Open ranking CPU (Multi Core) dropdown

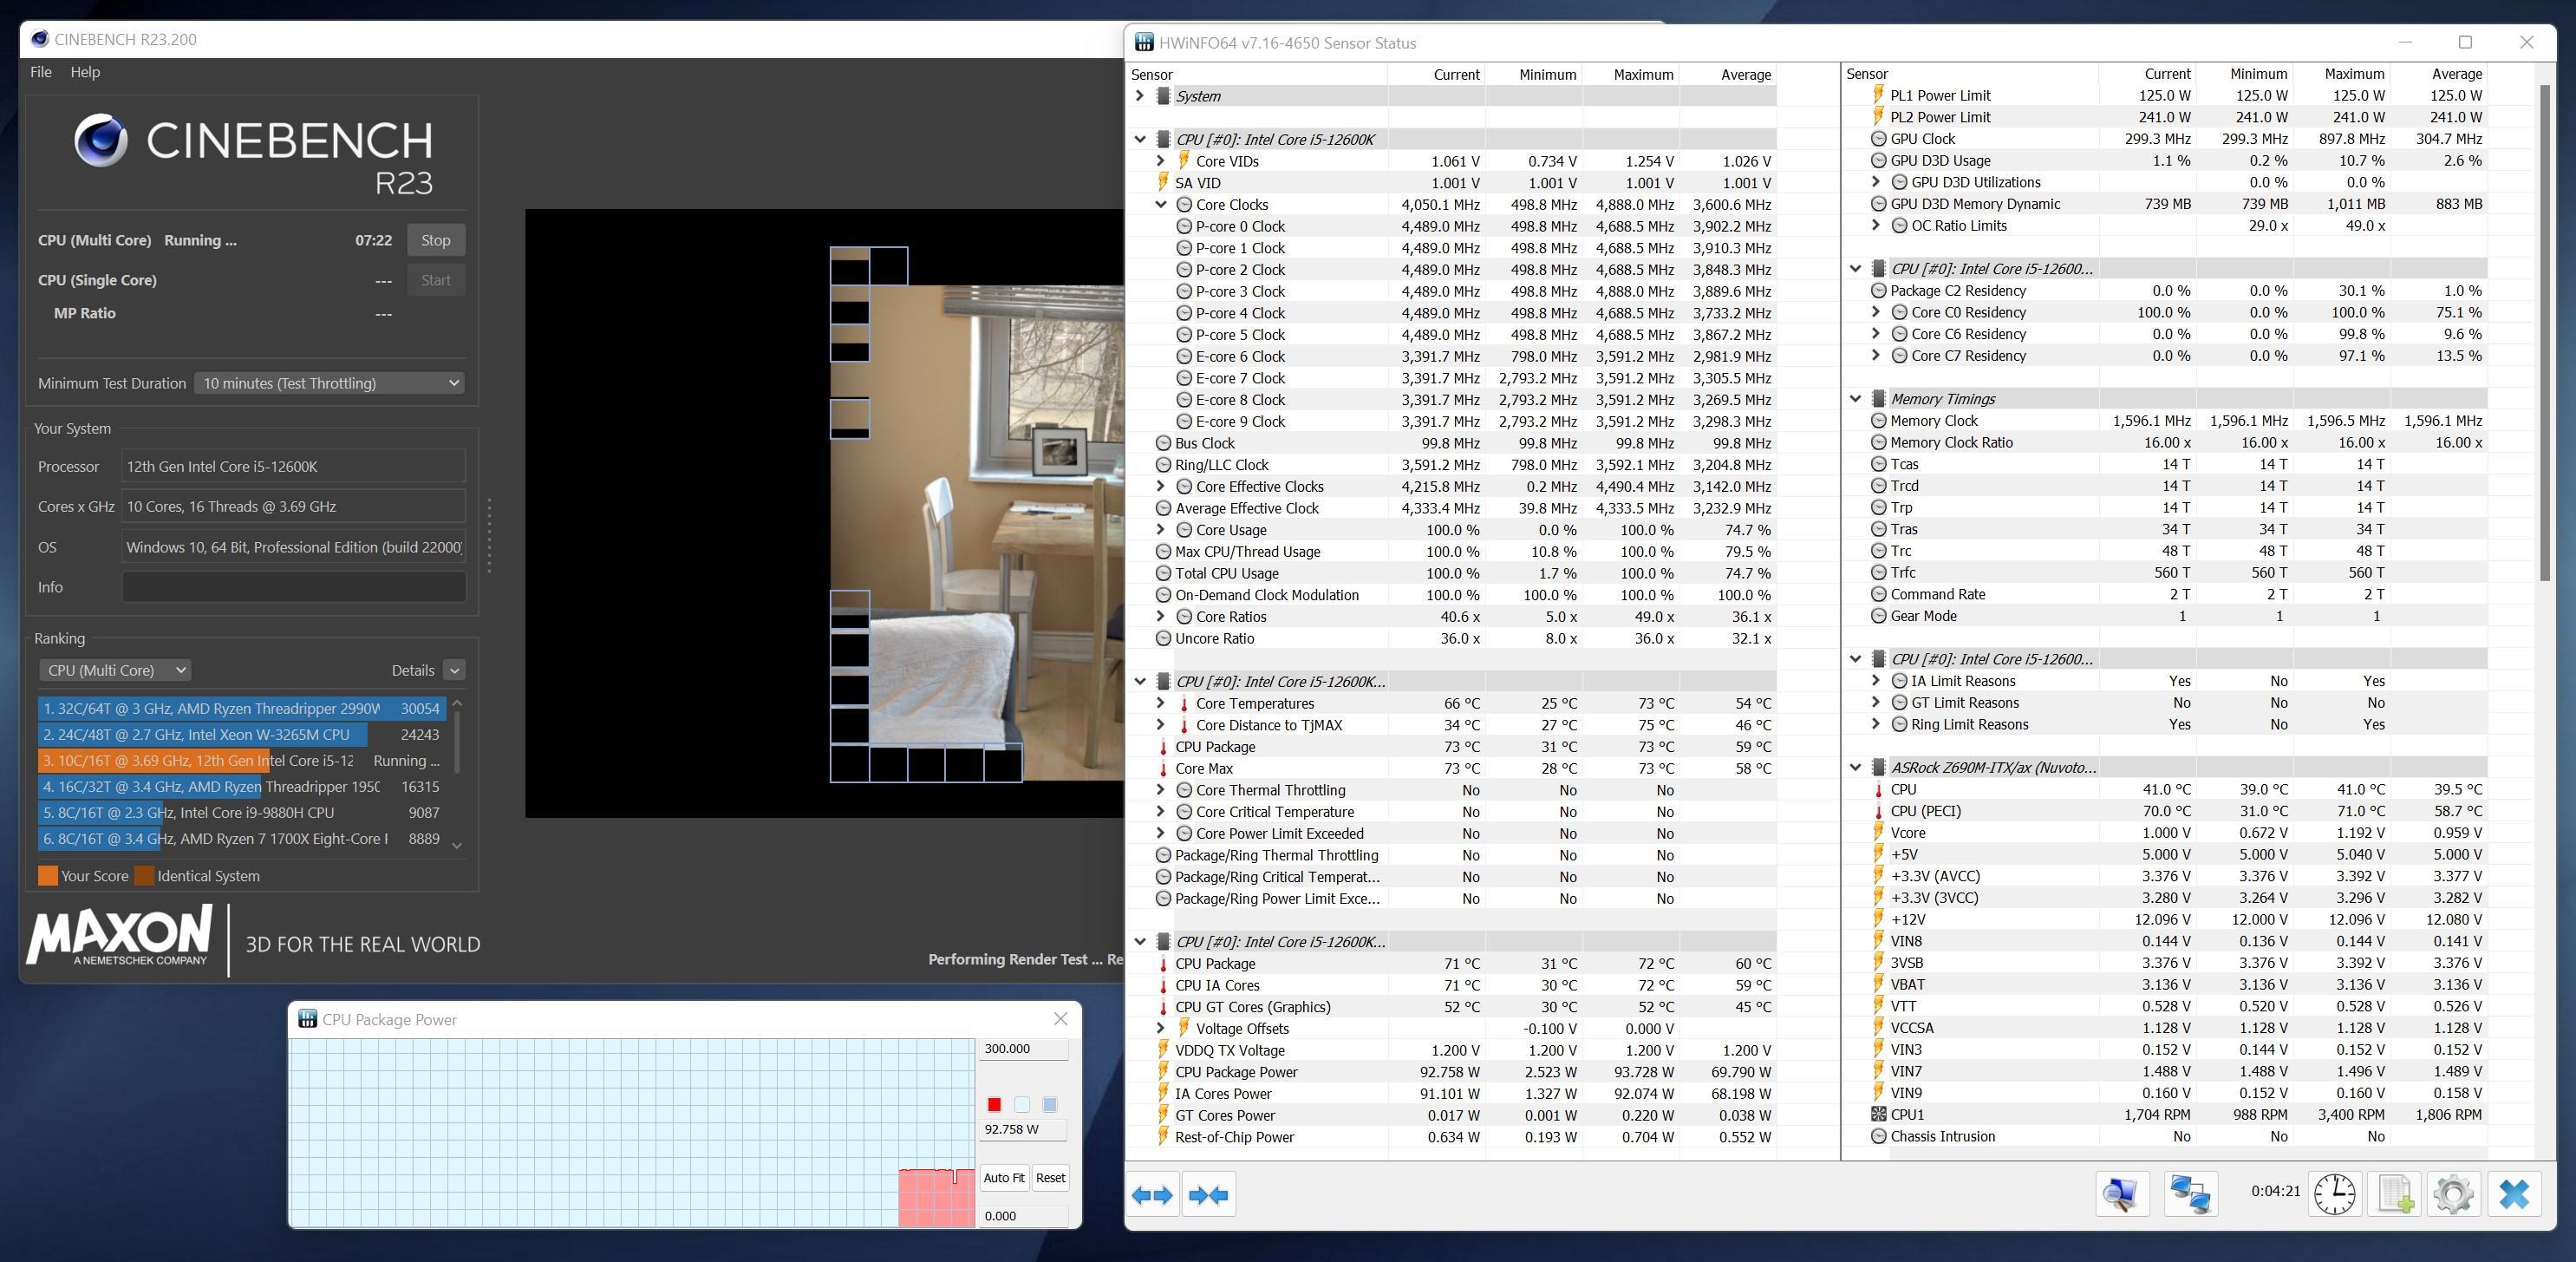[115, 670]
